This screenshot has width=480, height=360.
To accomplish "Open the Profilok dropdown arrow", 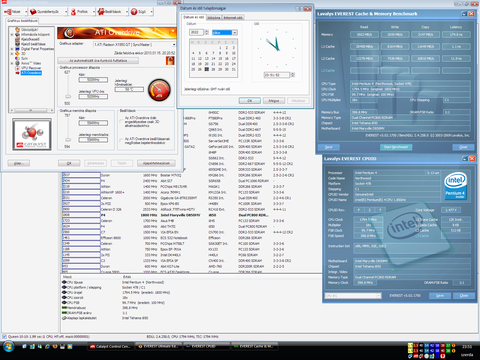I will coord(94,12).
